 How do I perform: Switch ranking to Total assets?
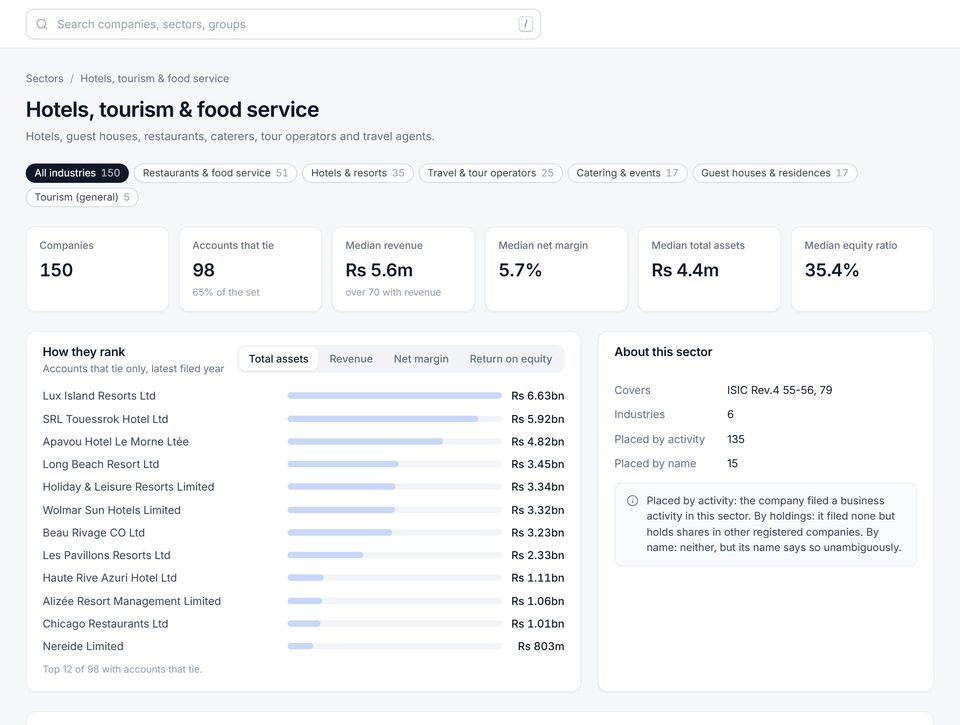click(x=279, y=359)
